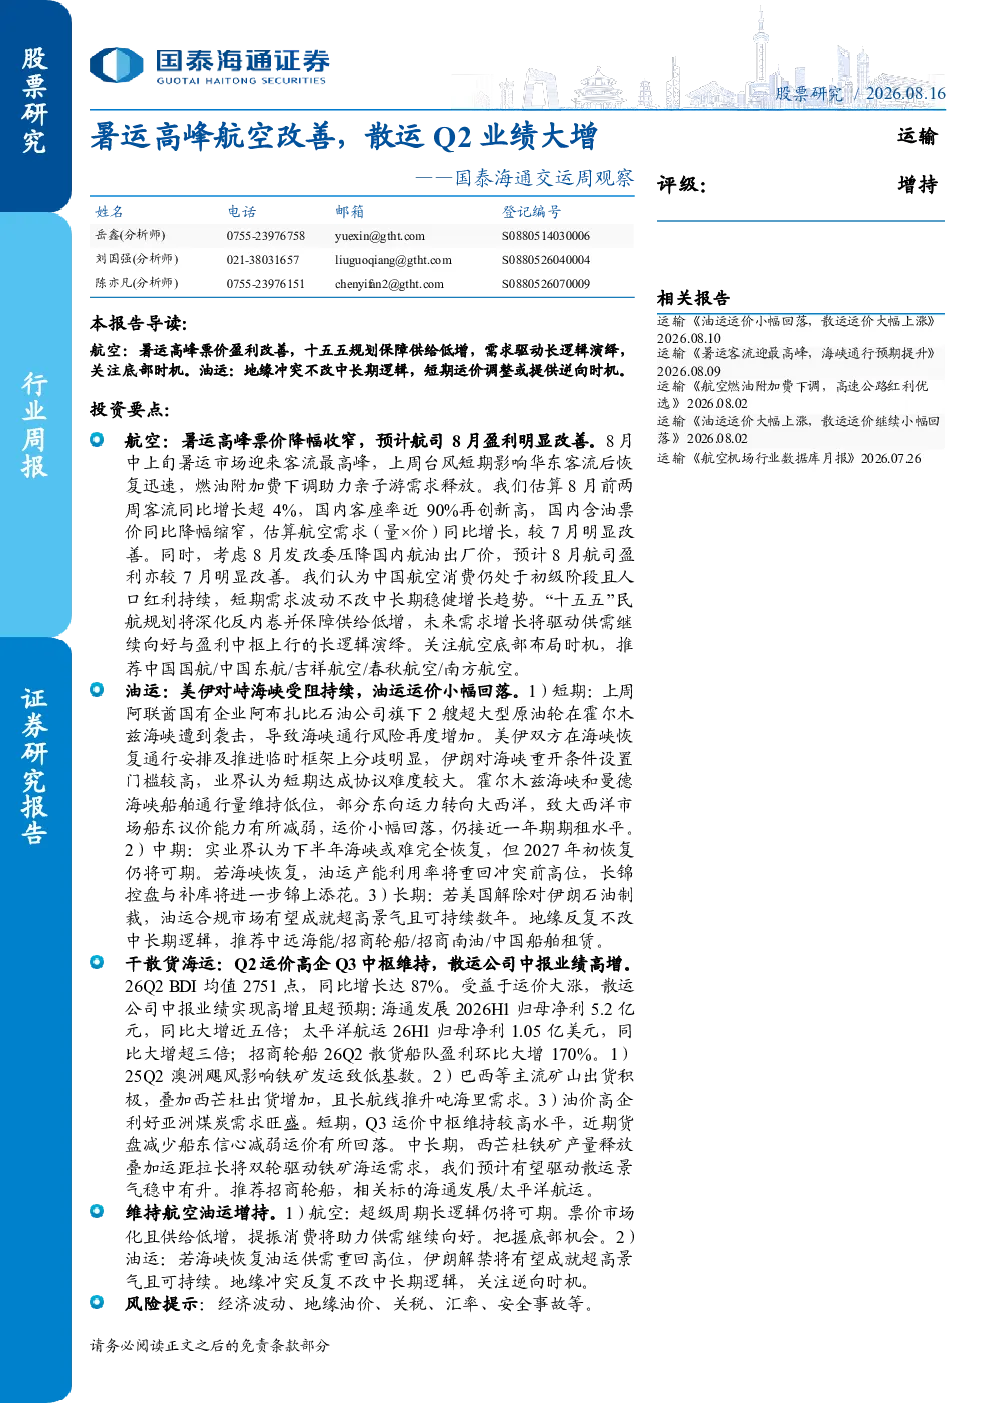Click footer note 请务必阅读正文之后的免责条款部分
The image size is (993, 1404).
(x=210, y=1346)
